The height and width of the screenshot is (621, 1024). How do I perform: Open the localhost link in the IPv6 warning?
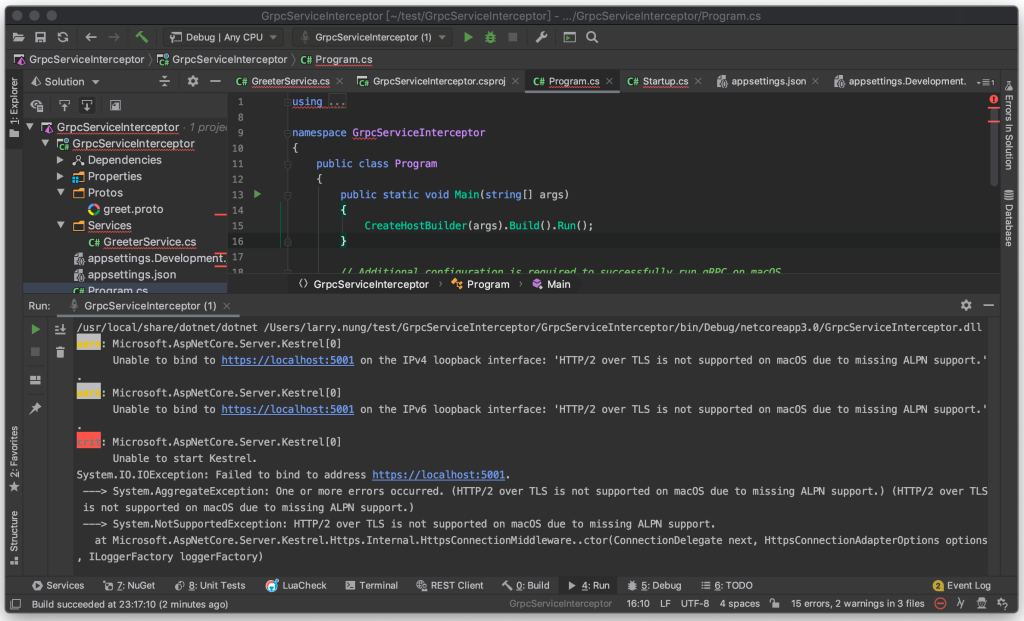click(x=287, y=409)
